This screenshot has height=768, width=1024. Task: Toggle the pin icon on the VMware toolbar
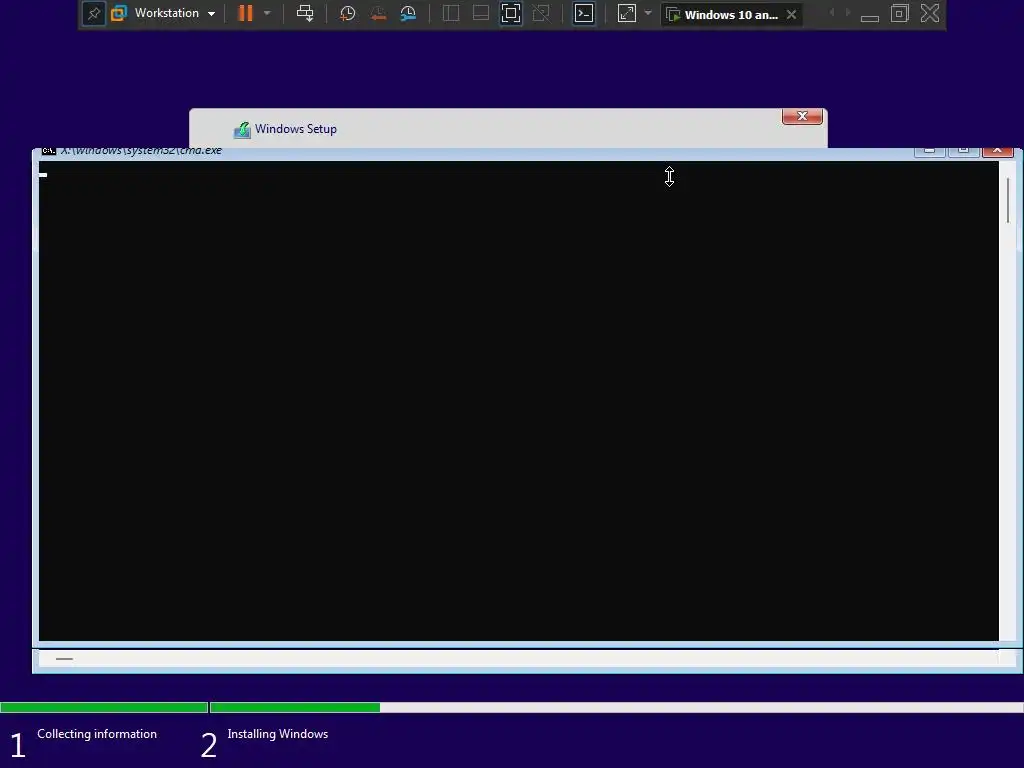(93, 14)
